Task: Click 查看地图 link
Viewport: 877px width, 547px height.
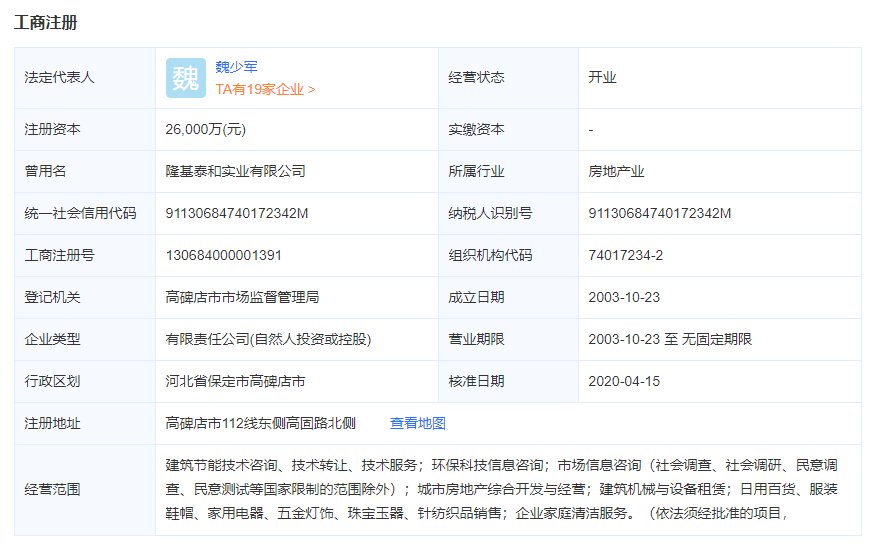Action: click(417, 423)
